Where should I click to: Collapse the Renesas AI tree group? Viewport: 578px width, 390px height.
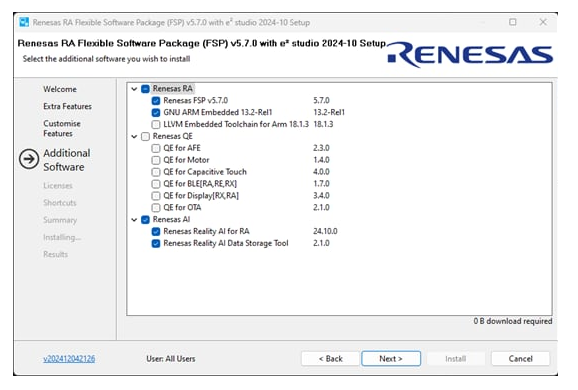(134, 220)
